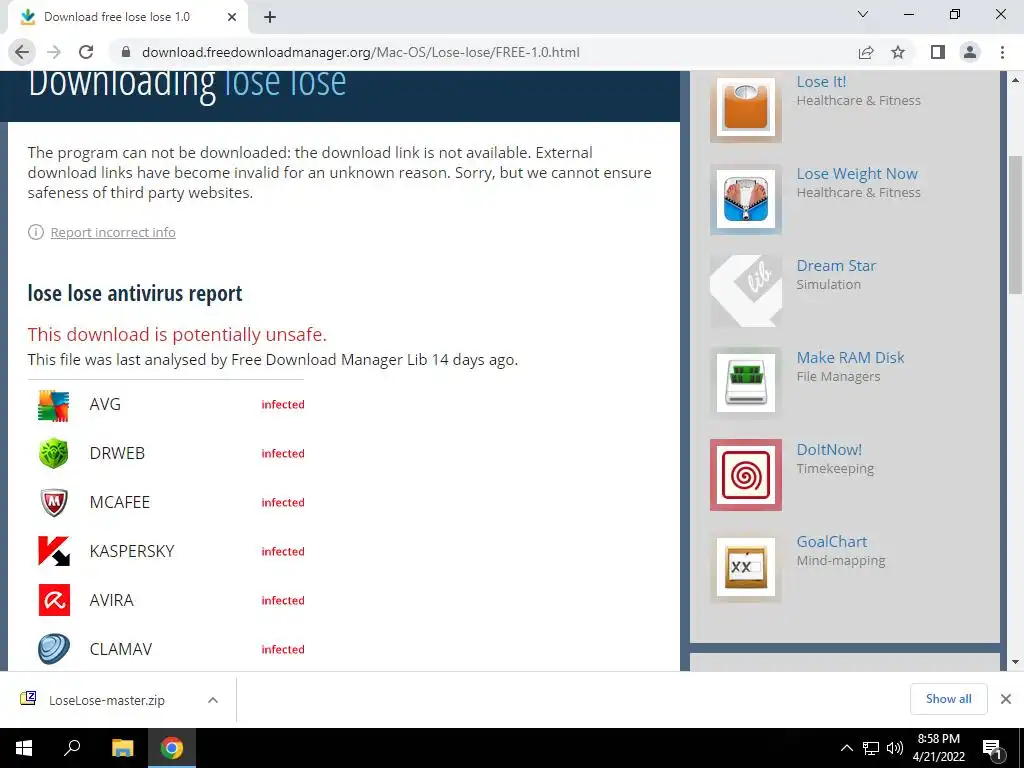Viewport: 1024px width, 768px height.
Task: Close the Download free lose lose tab
Action: click(x=232, y=17)
